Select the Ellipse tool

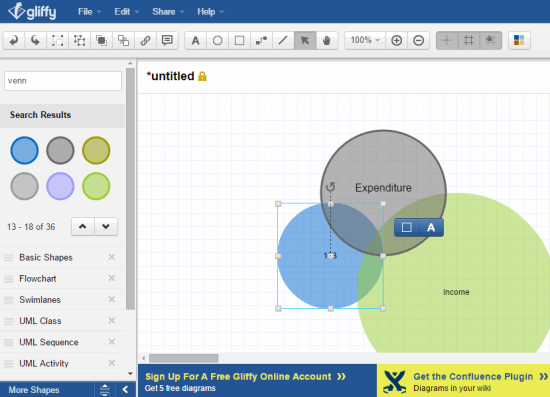tap(217, 41)
